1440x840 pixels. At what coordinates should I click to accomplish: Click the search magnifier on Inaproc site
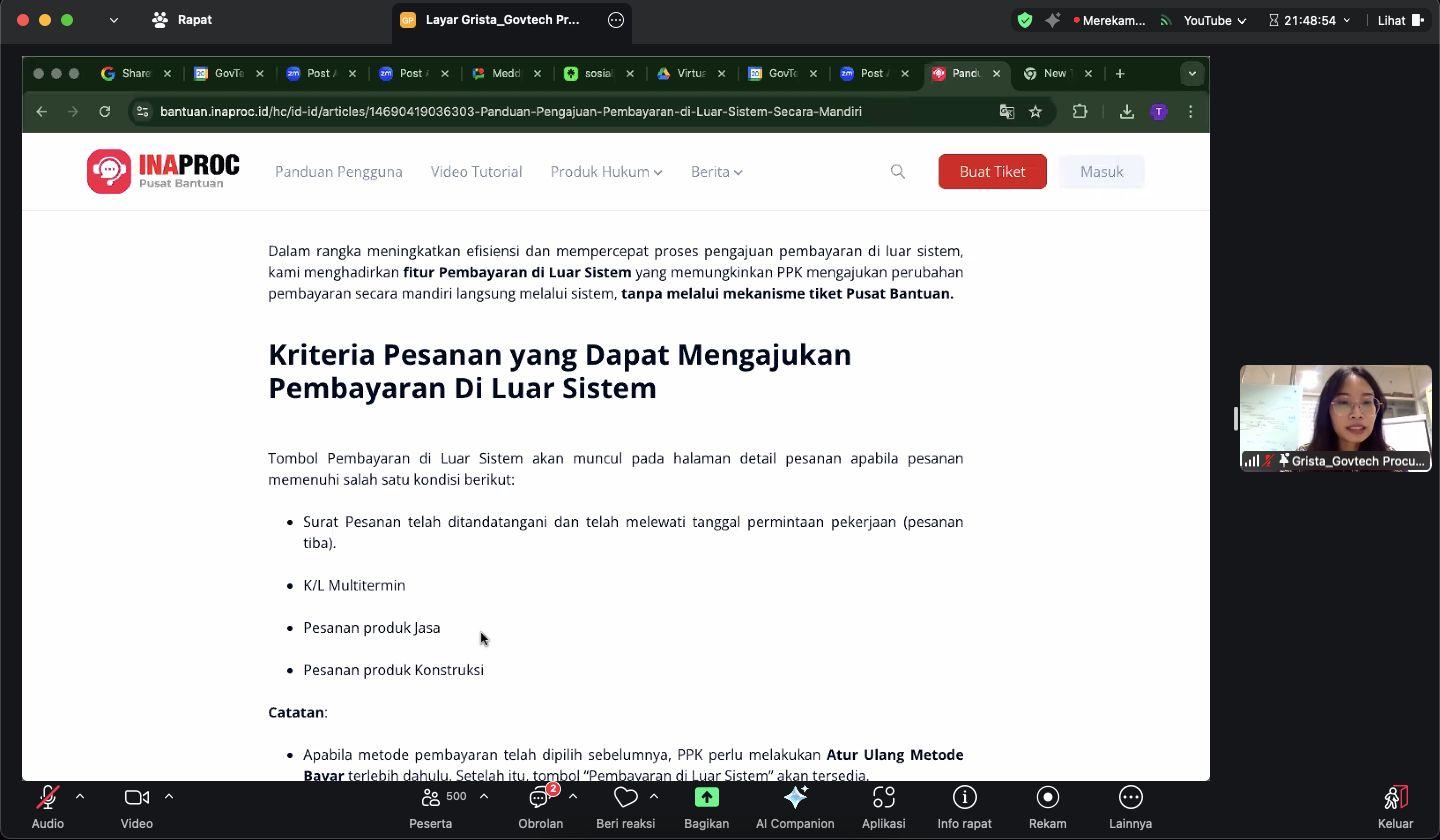[x=898, y=172]
